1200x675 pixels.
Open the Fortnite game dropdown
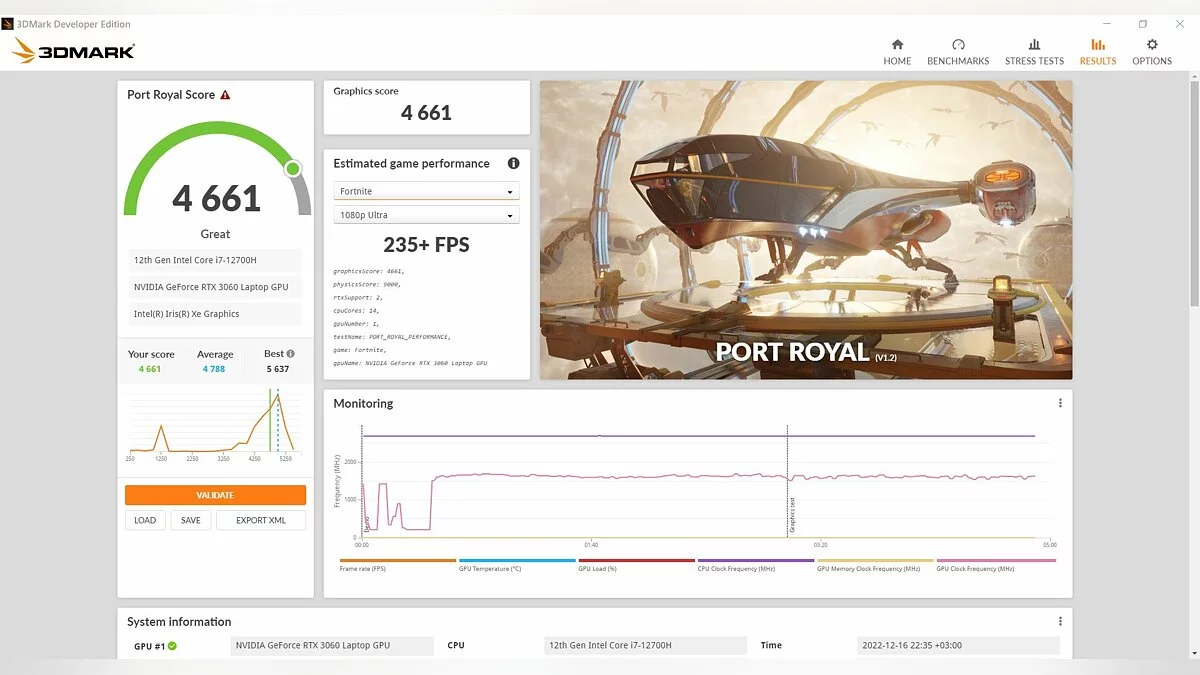427,191
